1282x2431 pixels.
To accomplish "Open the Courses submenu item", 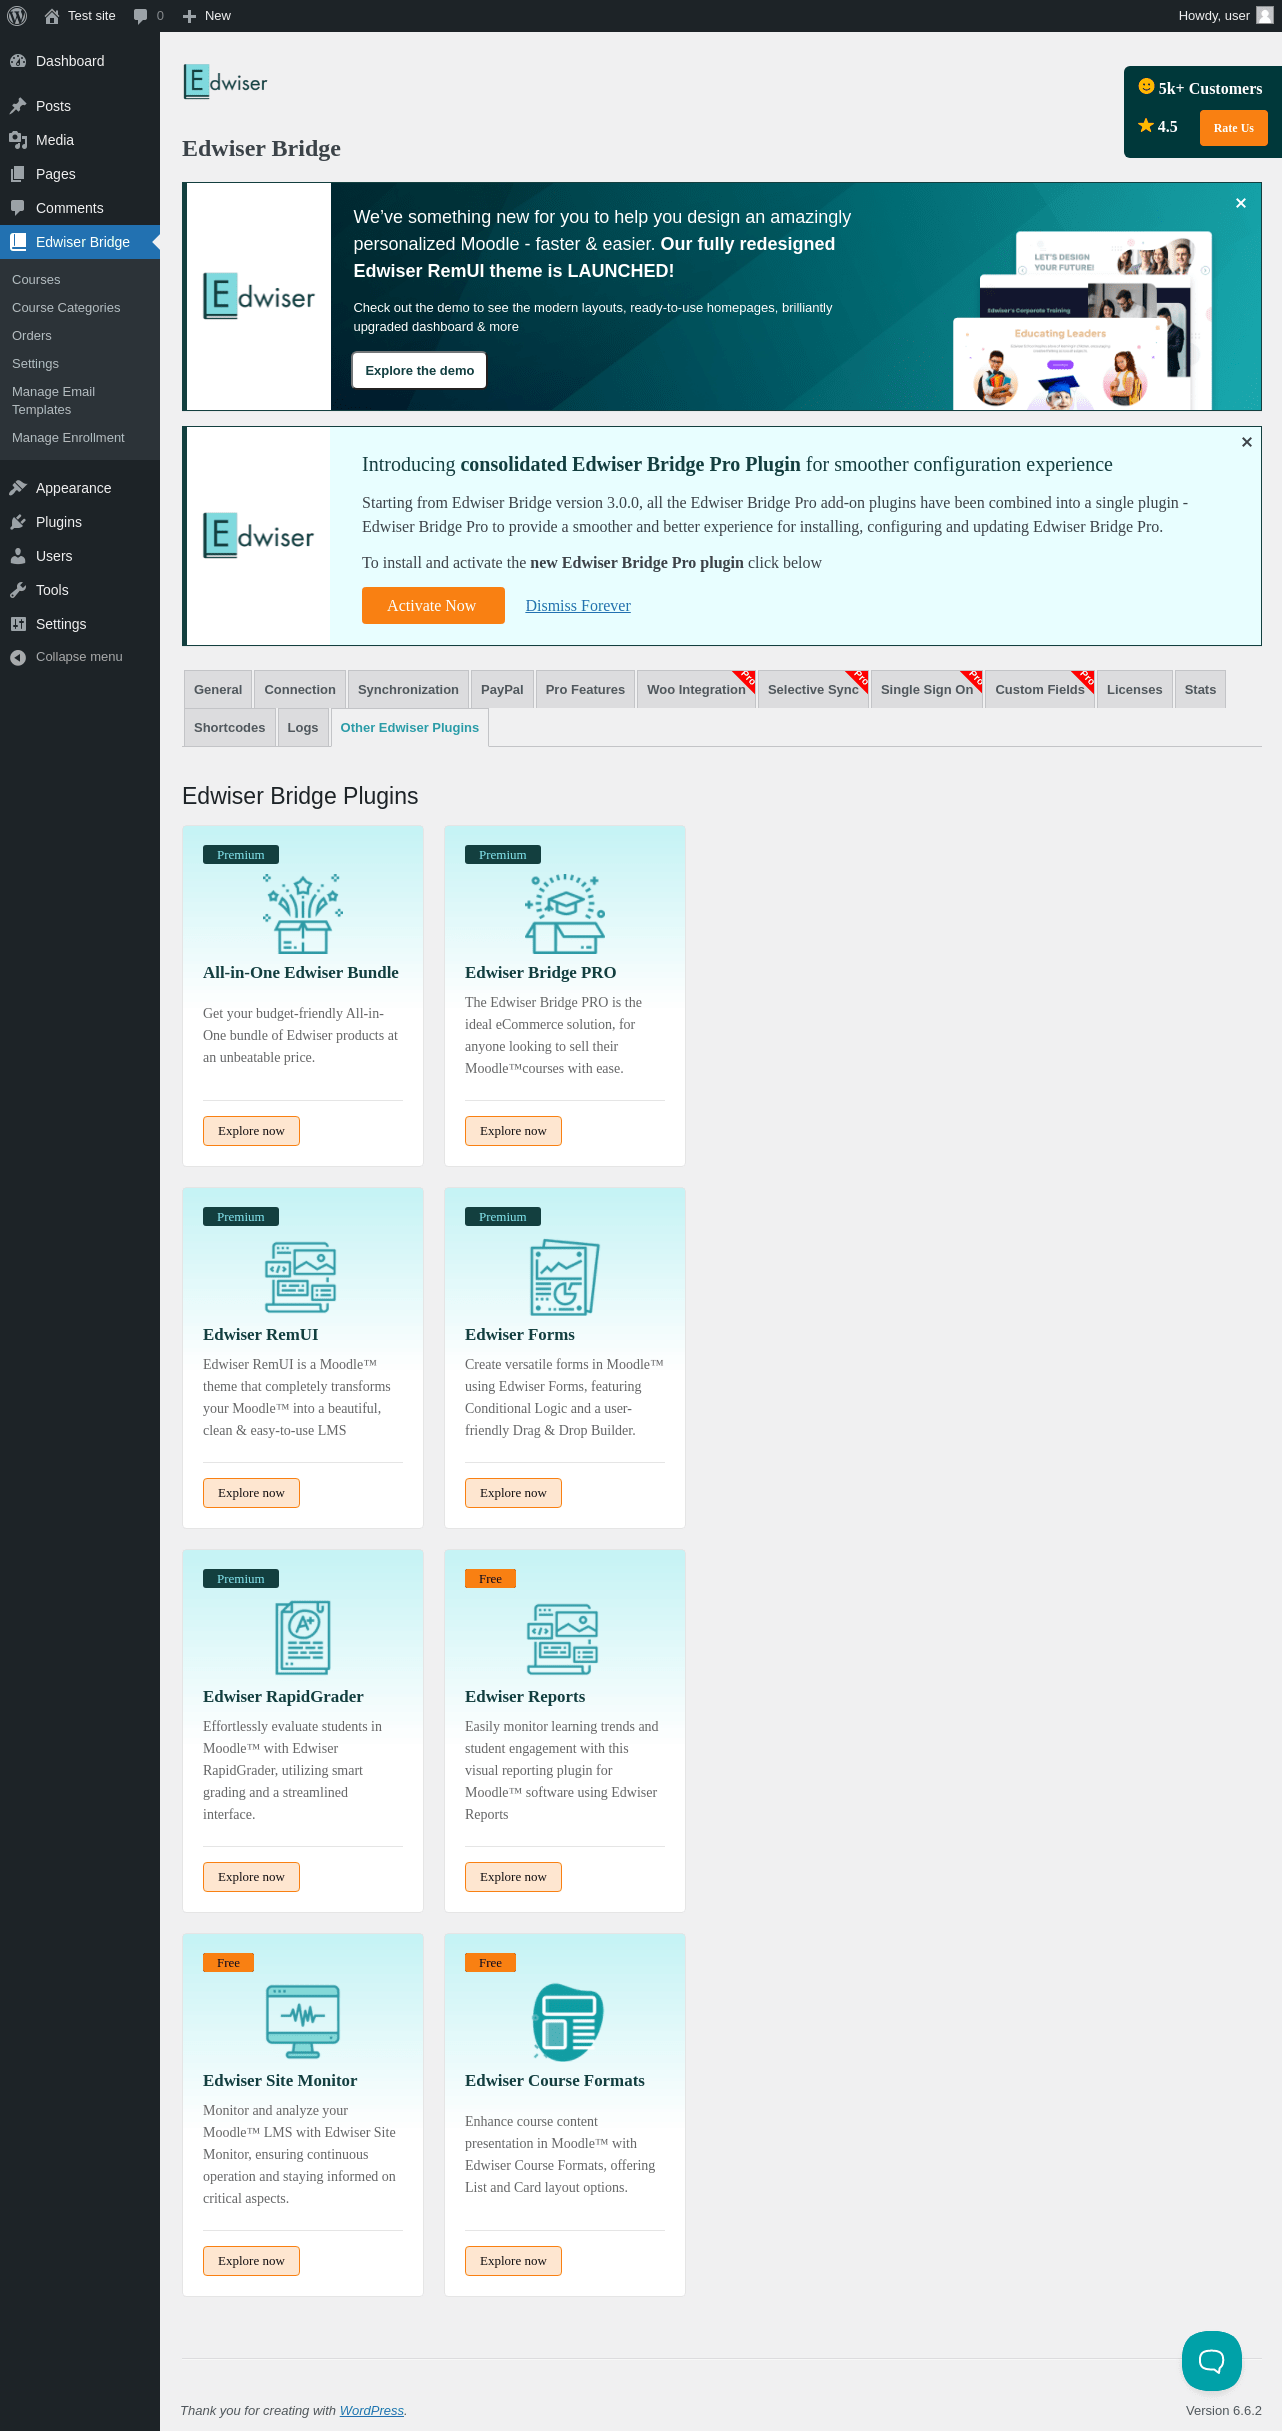I will tap(80, 280).
